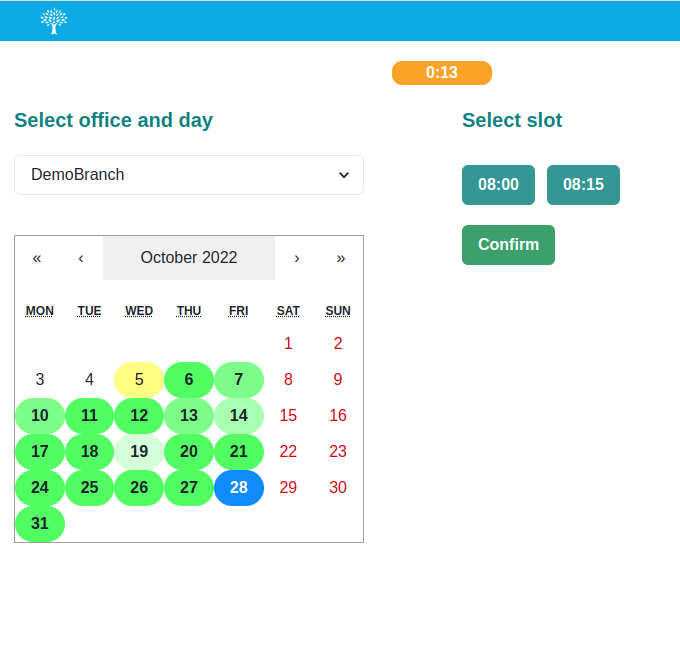Select October 7 on calendar

click(x=239, y=379)
